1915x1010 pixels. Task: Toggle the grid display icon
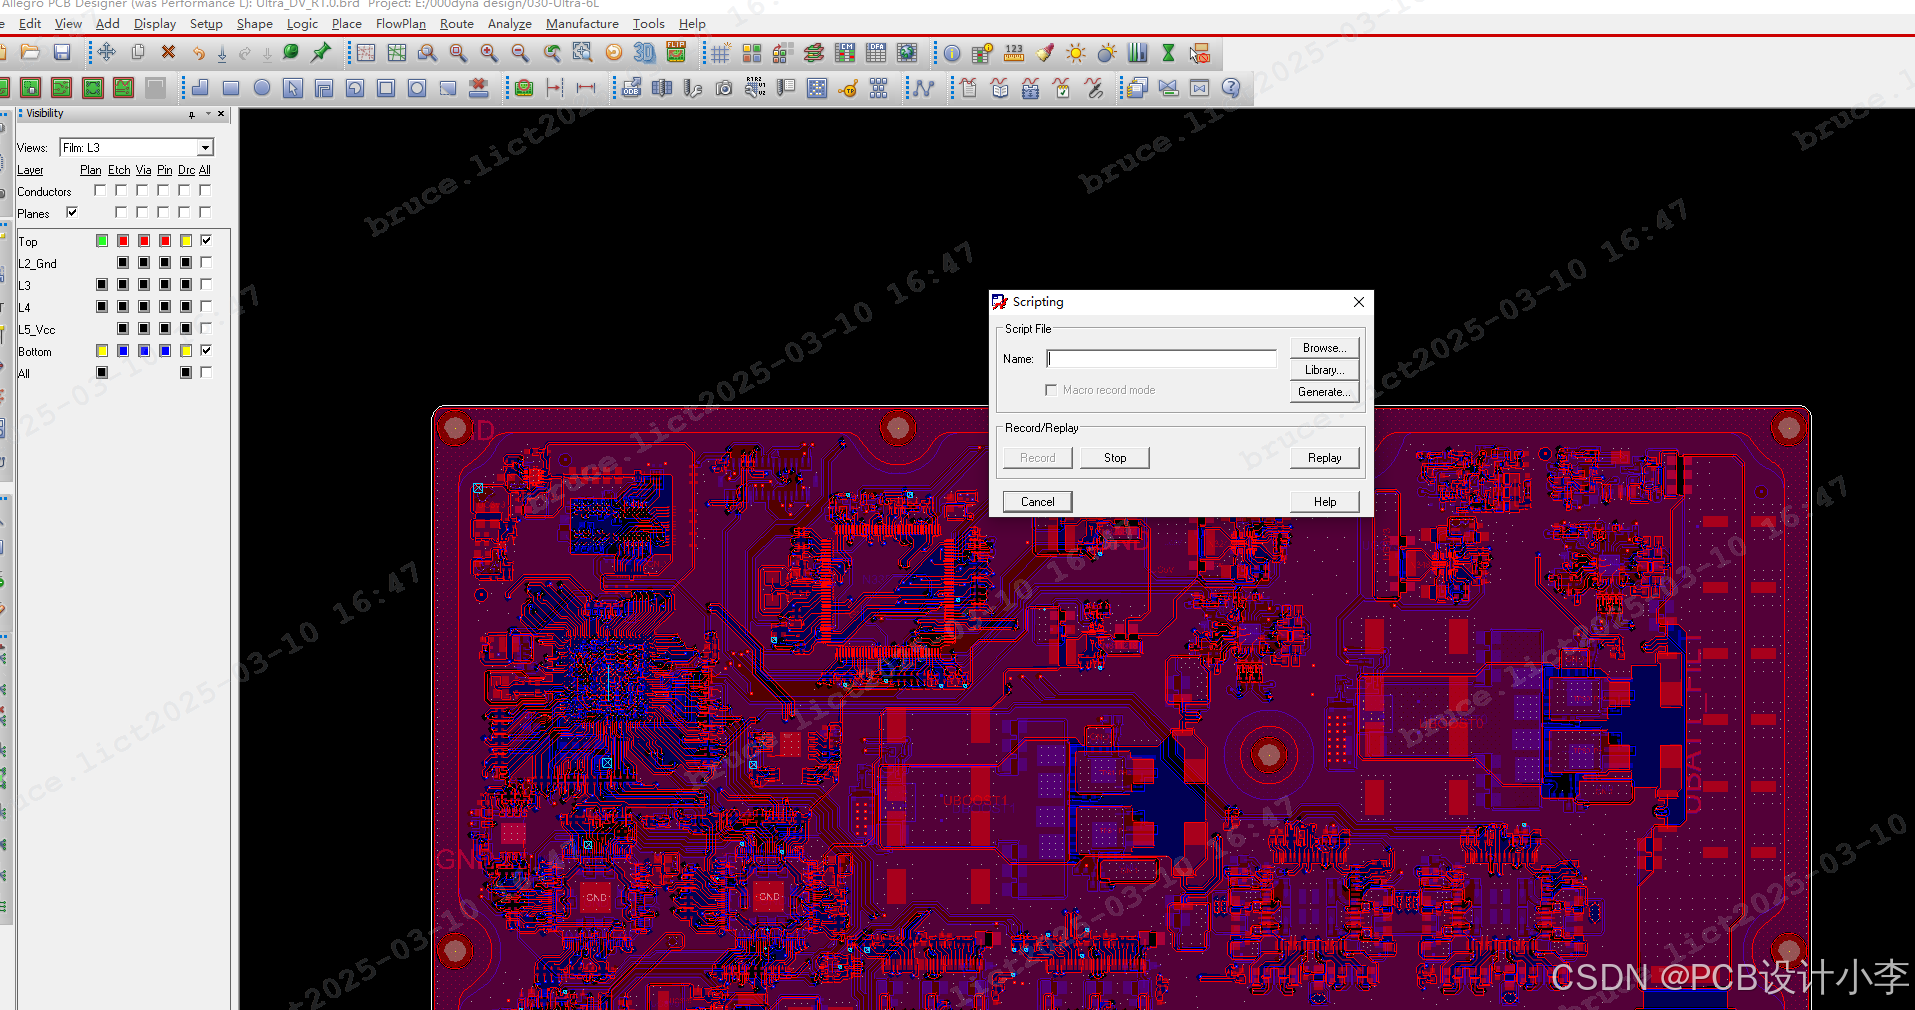721,52
